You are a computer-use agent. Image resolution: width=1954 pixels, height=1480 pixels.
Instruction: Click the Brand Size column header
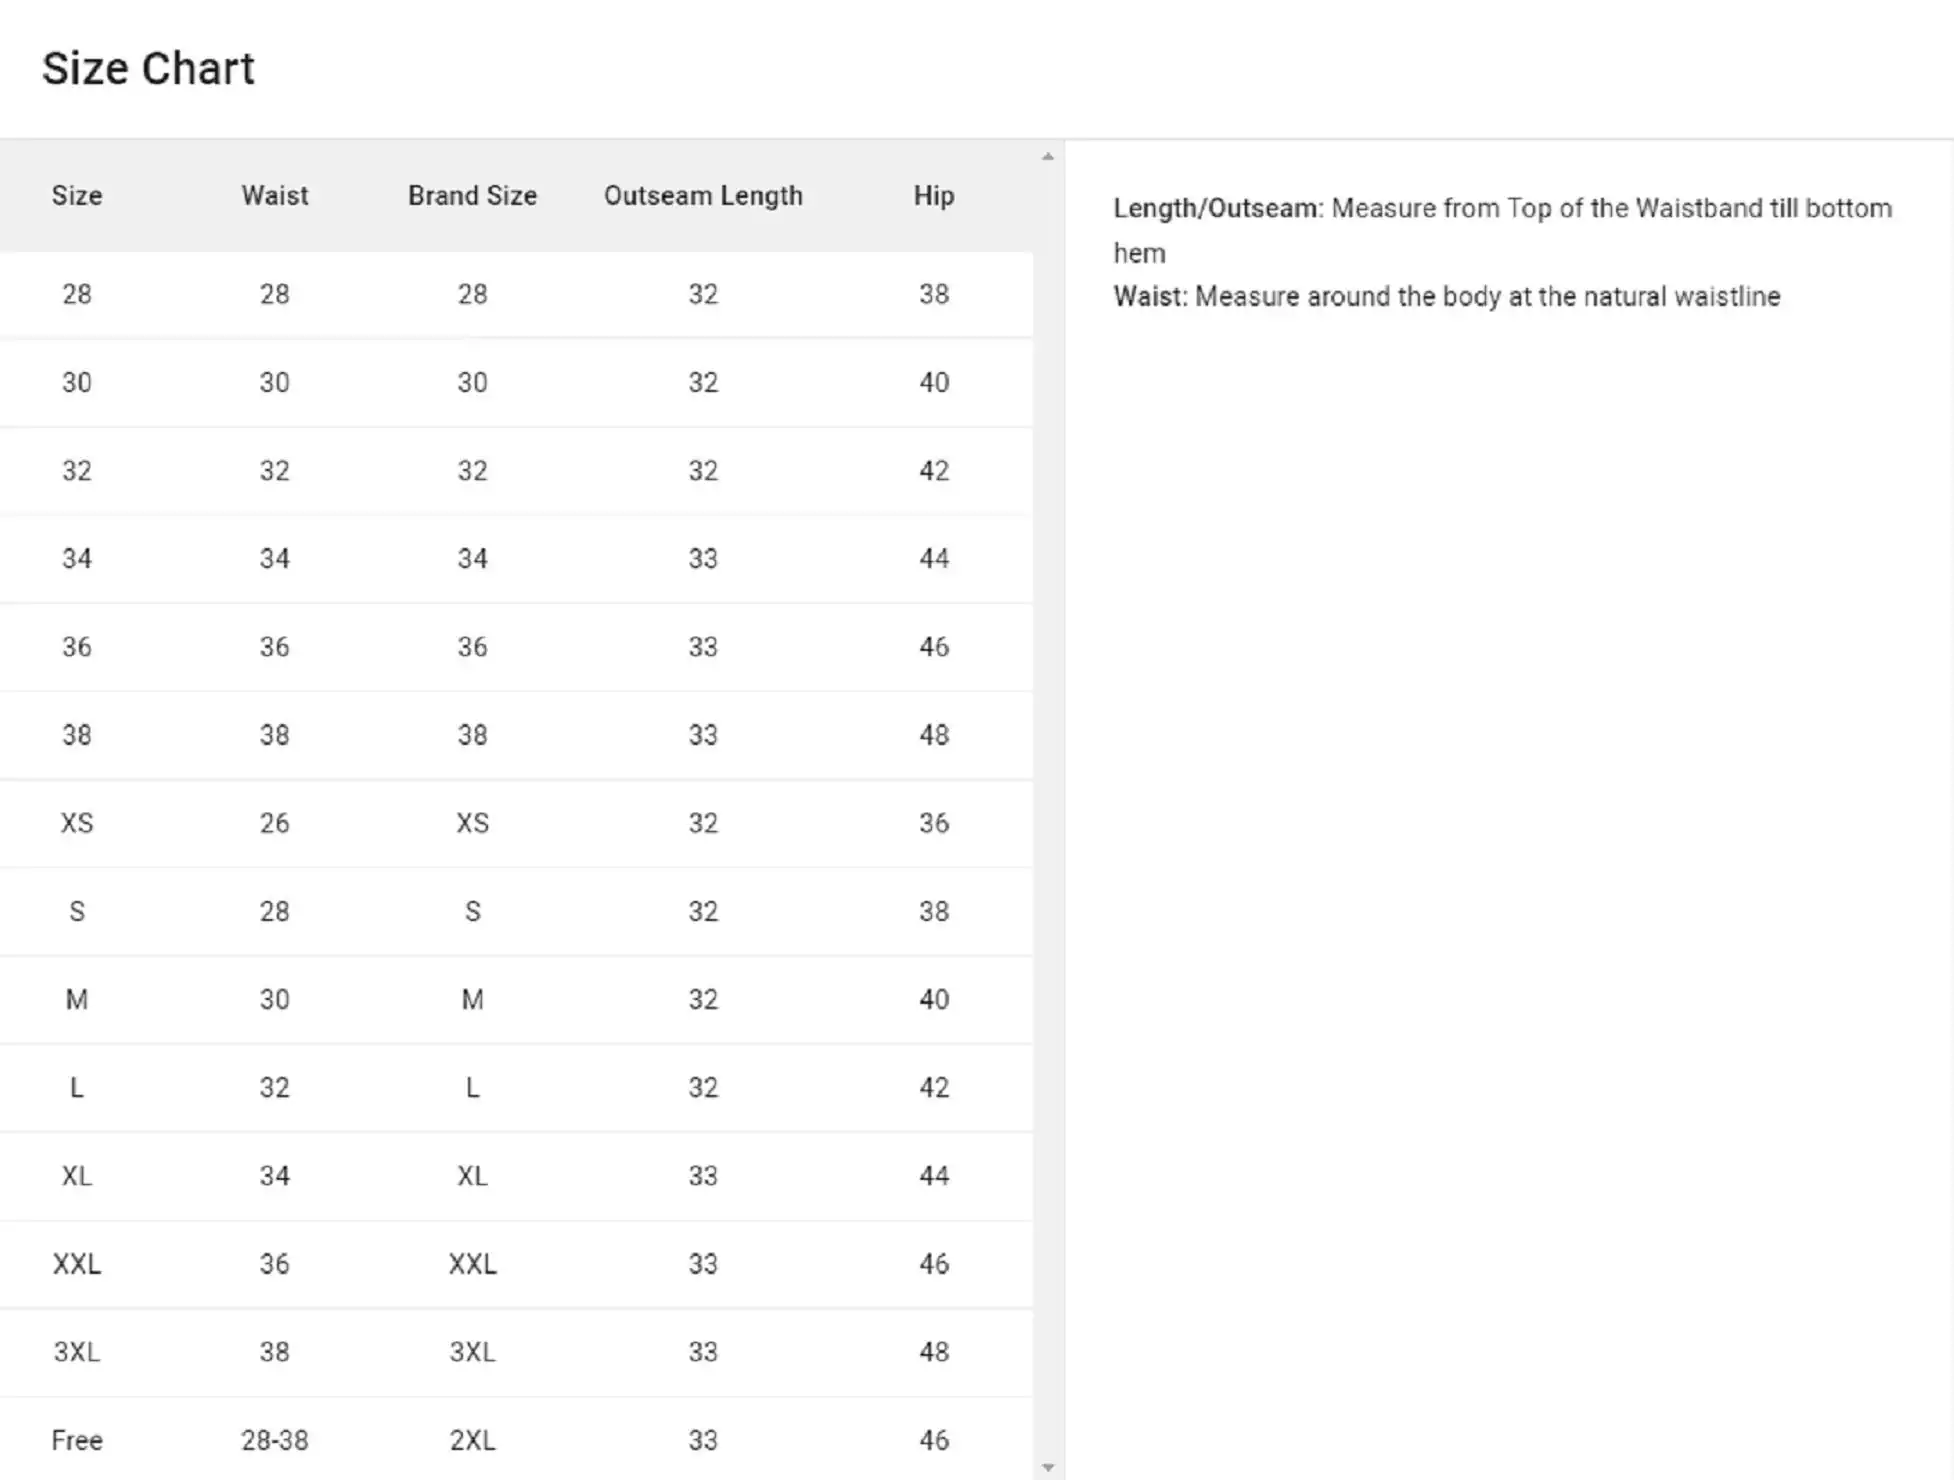pos(472,196)
